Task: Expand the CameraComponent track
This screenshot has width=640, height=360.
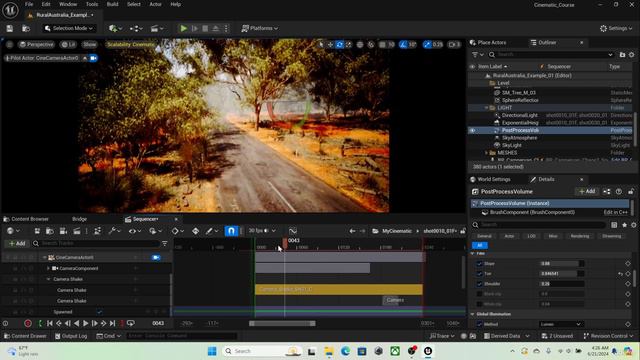Action: (x=49, y=269)
